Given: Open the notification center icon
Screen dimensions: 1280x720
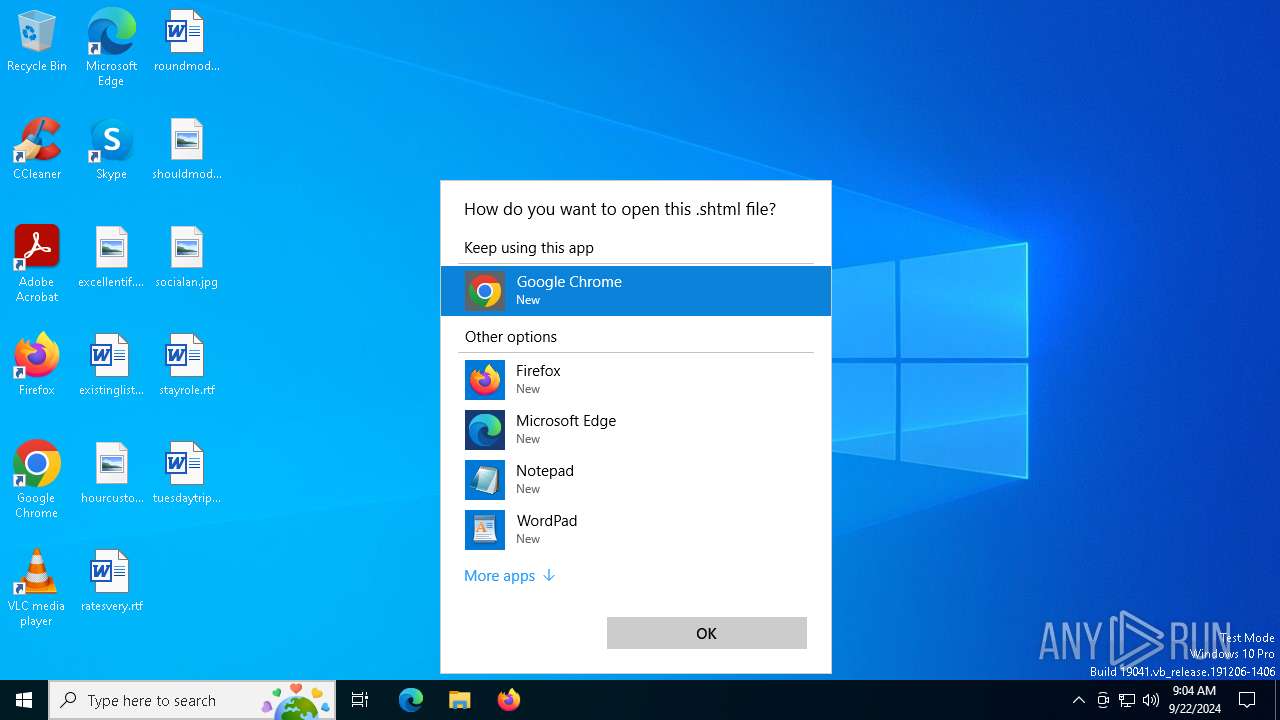Looking at the screenshot, I should point(1247,700).
